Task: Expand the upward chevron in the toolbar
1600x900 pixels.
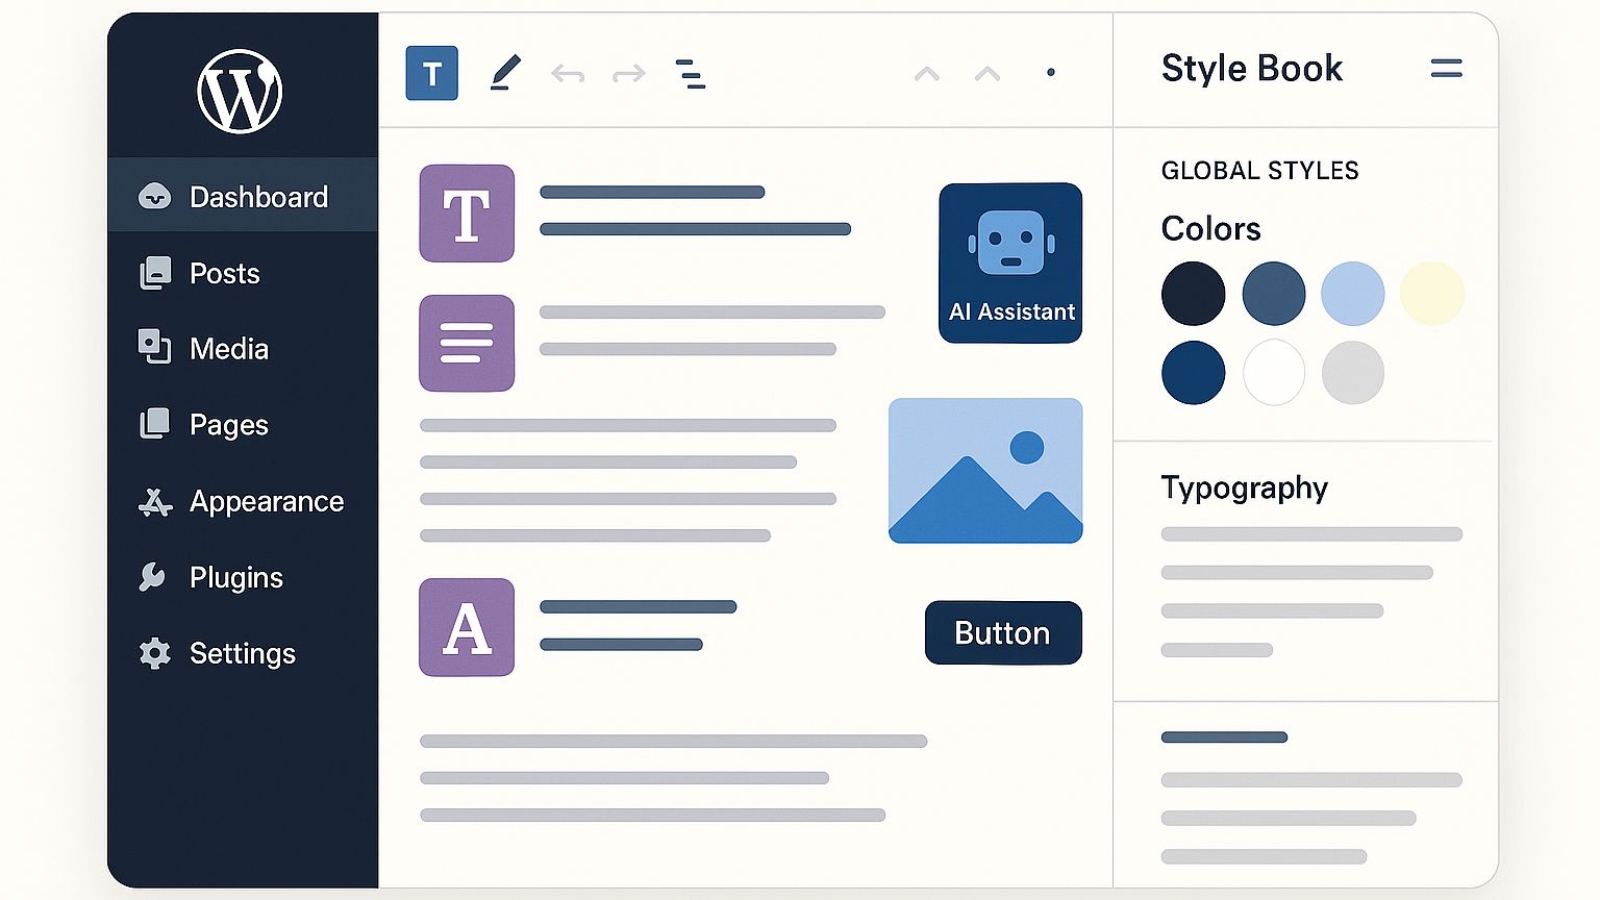Action: pos(929,72)
